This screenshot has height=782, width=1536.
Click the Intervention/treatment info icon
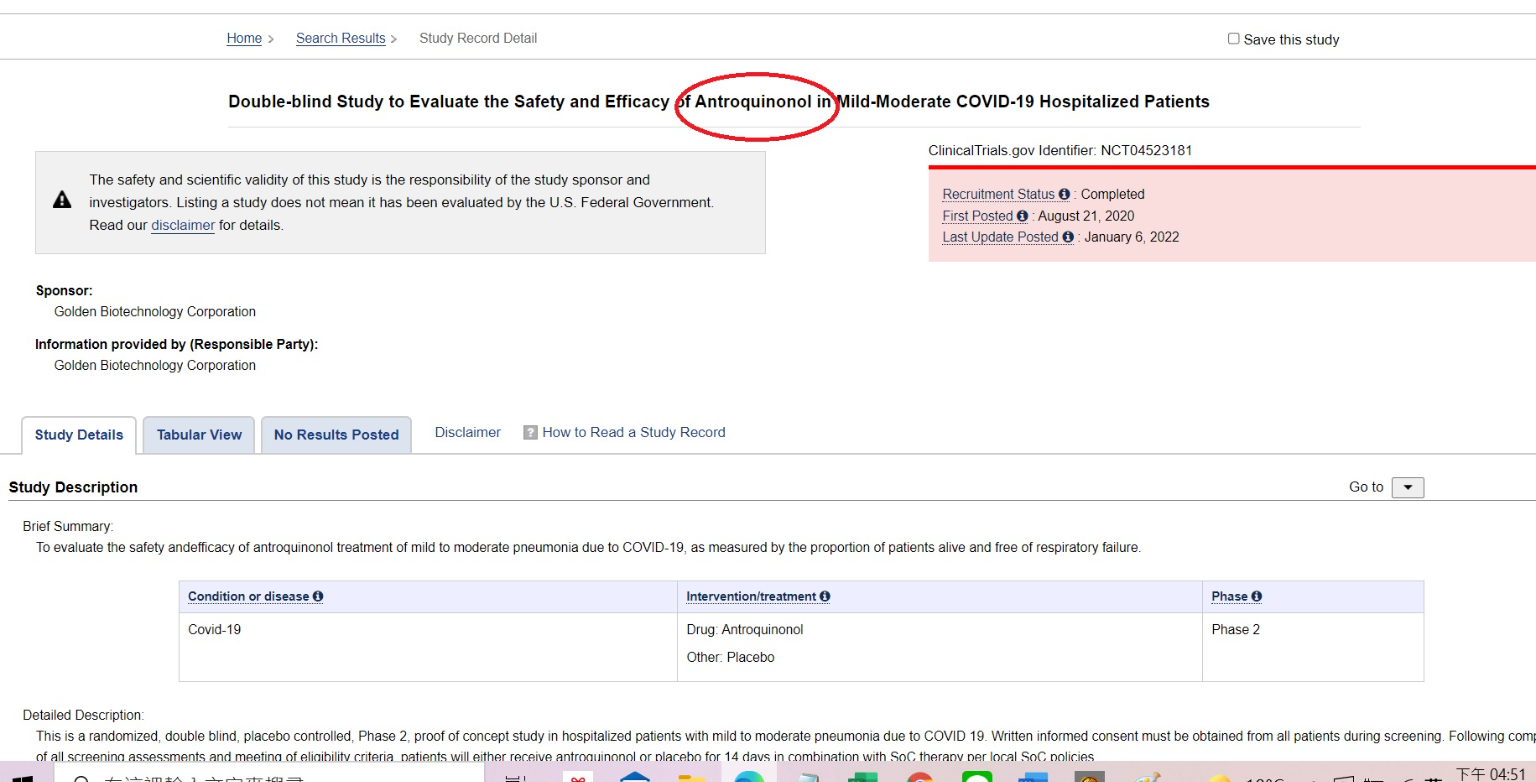(x=825, y=596)
